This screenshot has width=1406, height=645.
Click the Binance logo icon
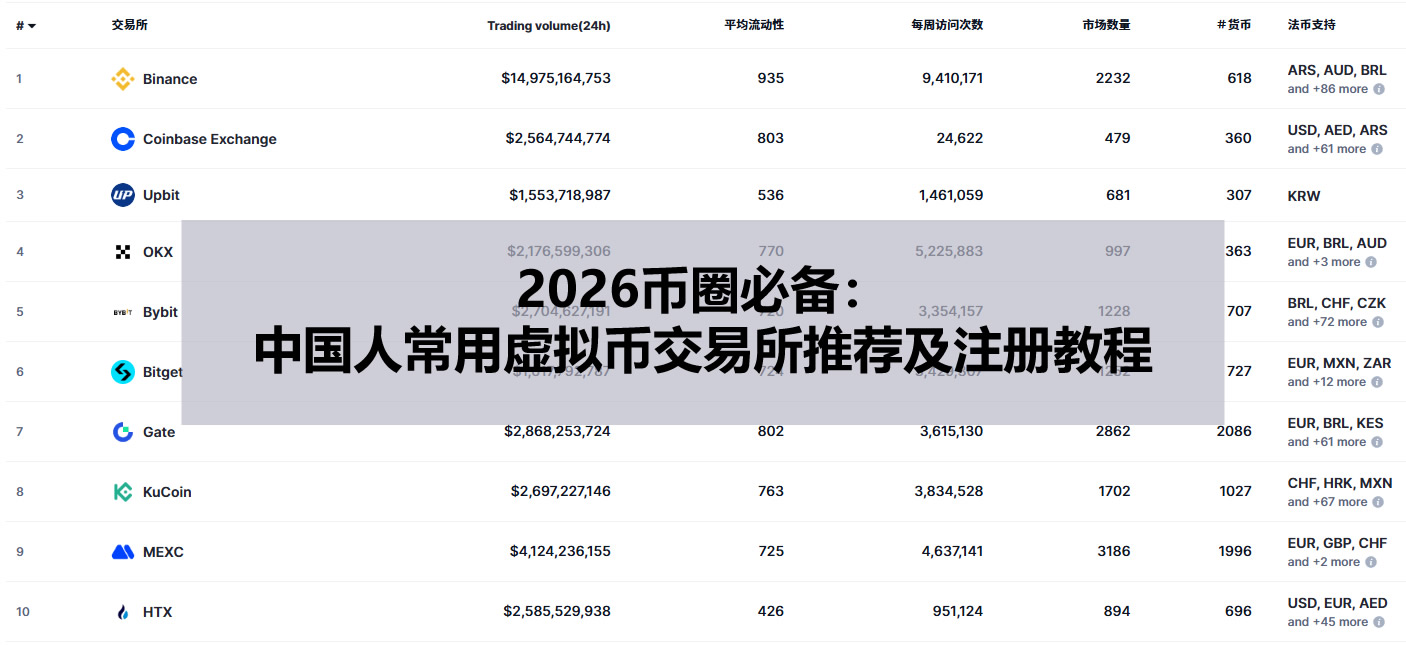tap(123, 79)
